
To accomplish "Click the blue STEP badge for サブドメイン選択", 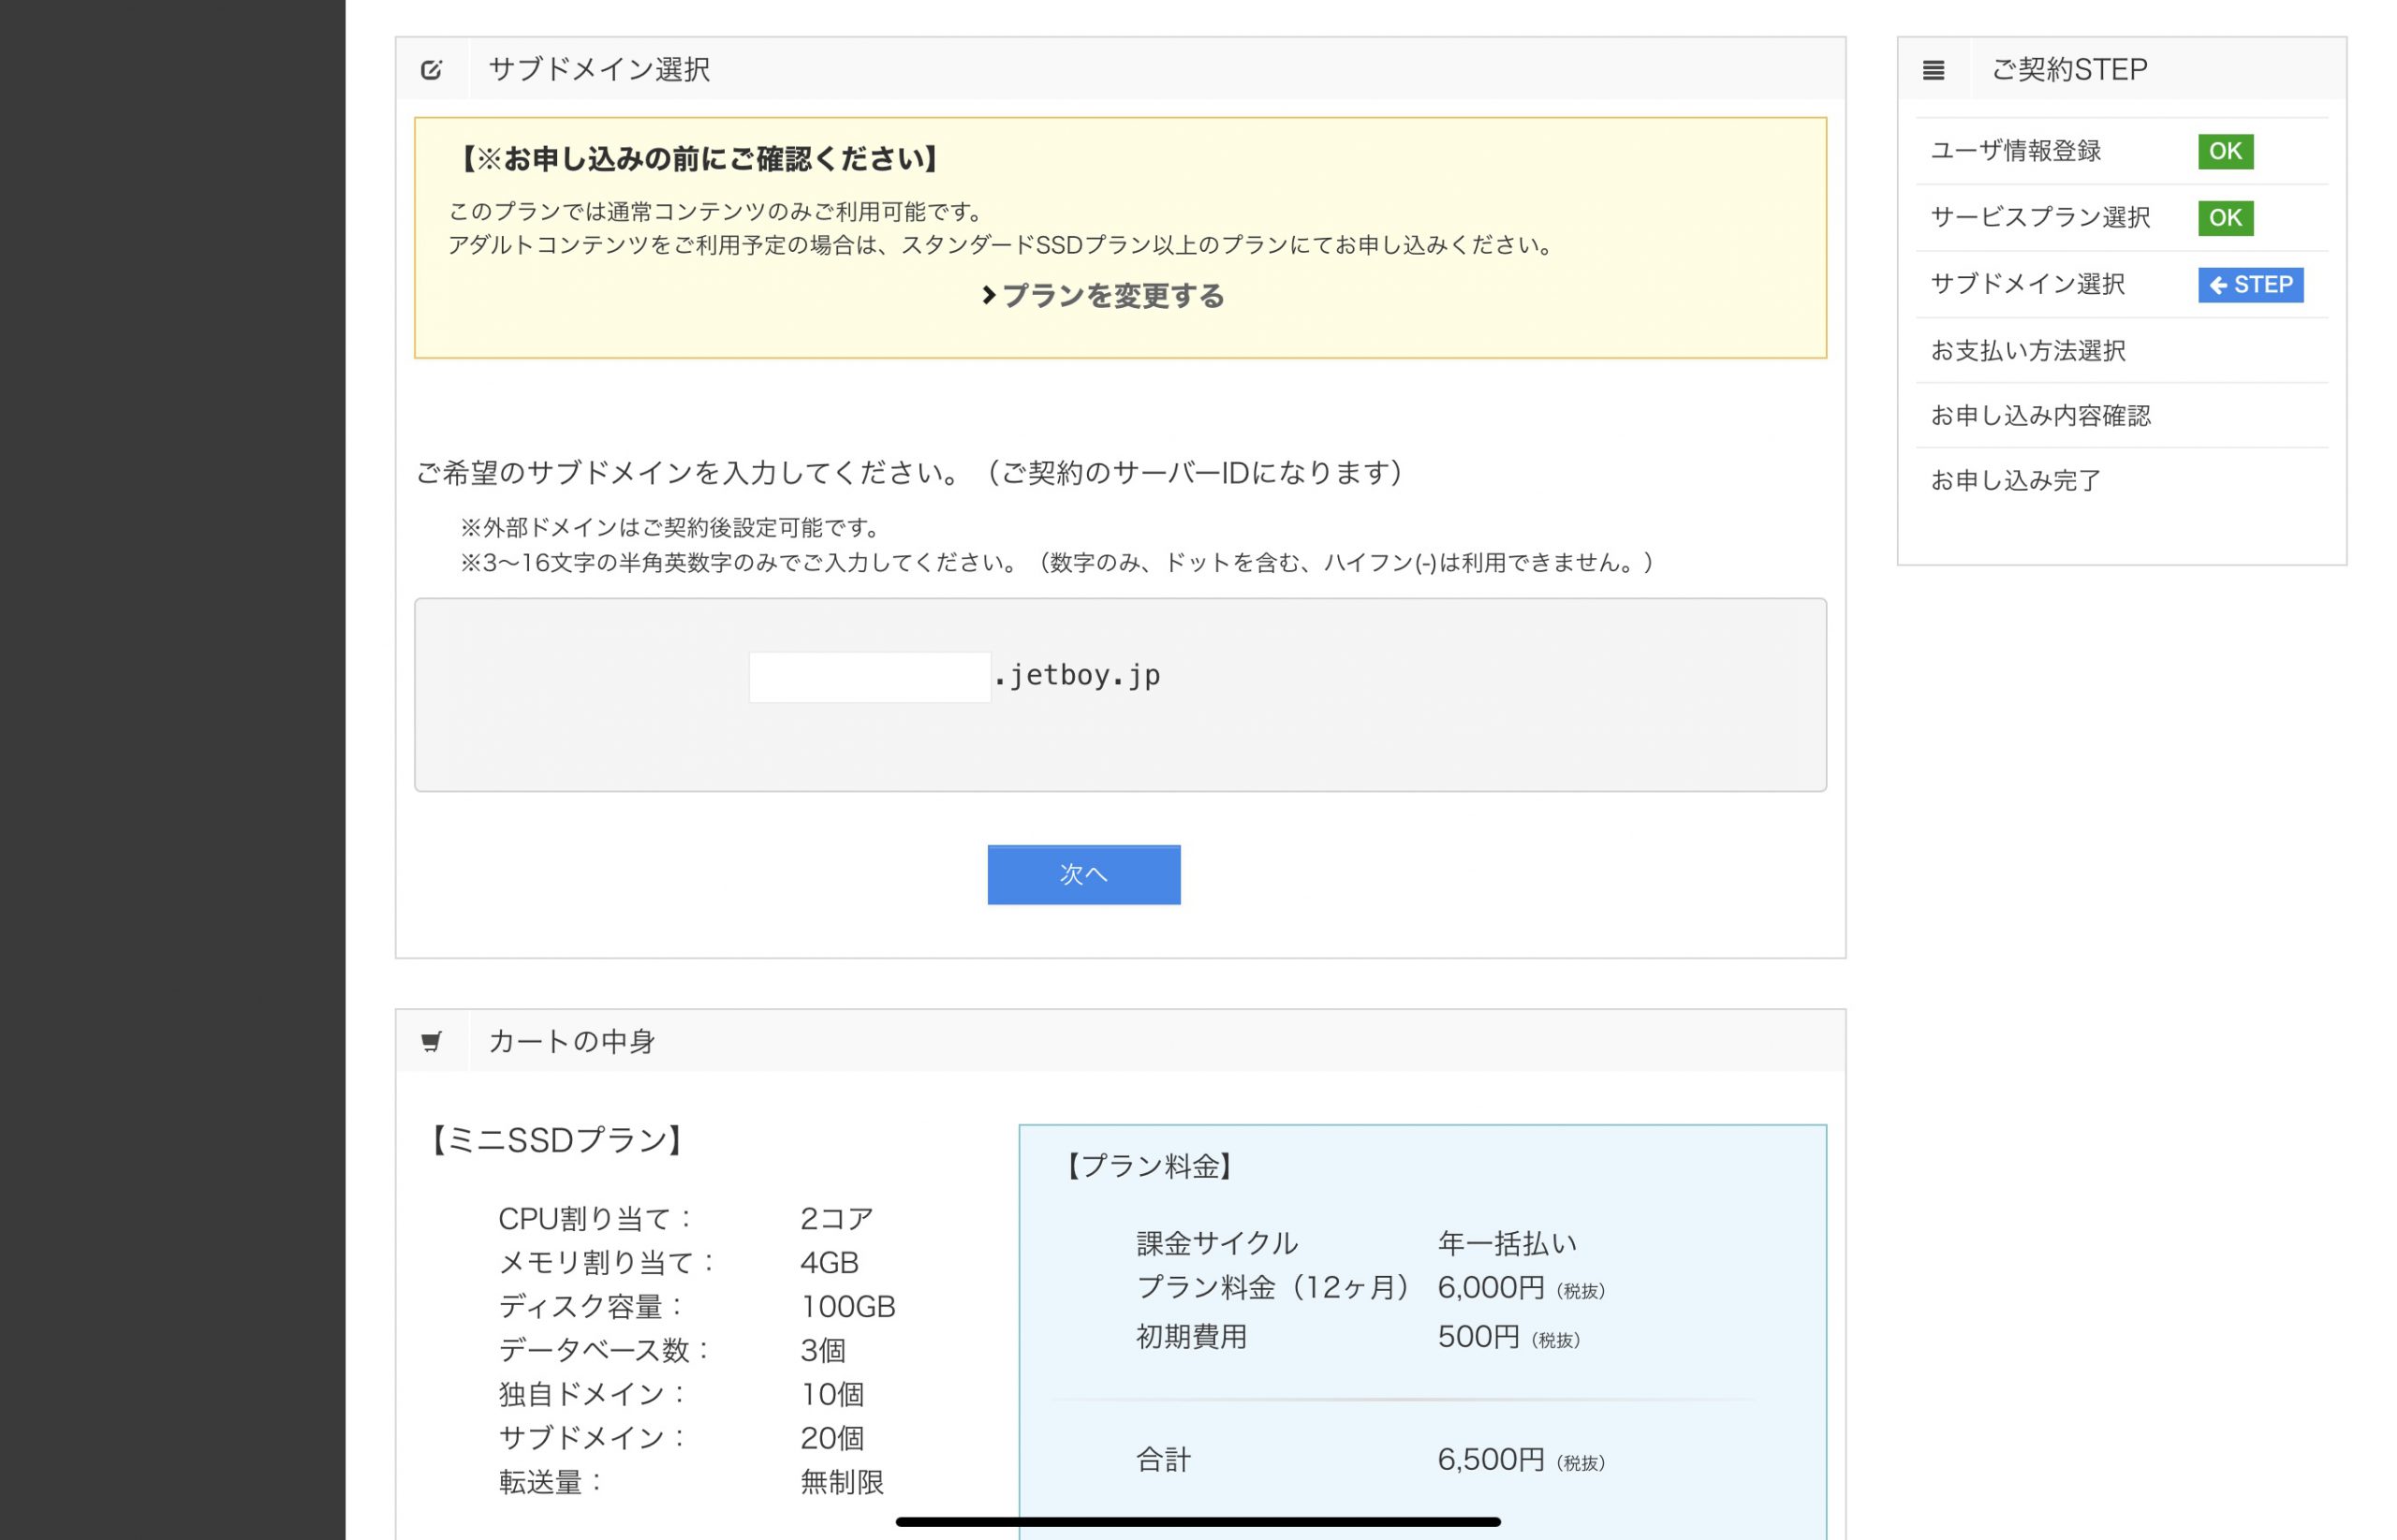I will (2250, 285).
